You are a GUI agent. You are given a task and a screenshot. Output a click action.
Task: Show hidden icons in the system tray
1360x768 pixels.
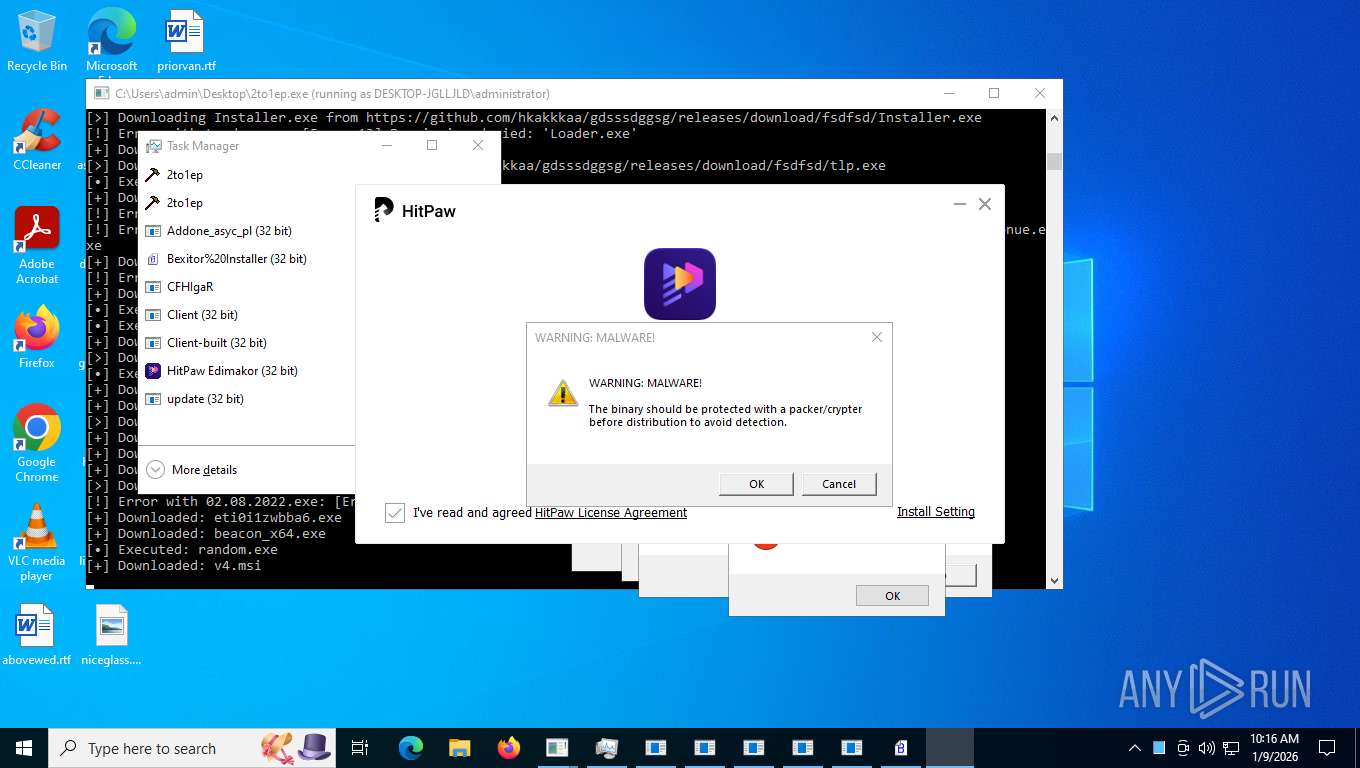tap(1135, 748)
